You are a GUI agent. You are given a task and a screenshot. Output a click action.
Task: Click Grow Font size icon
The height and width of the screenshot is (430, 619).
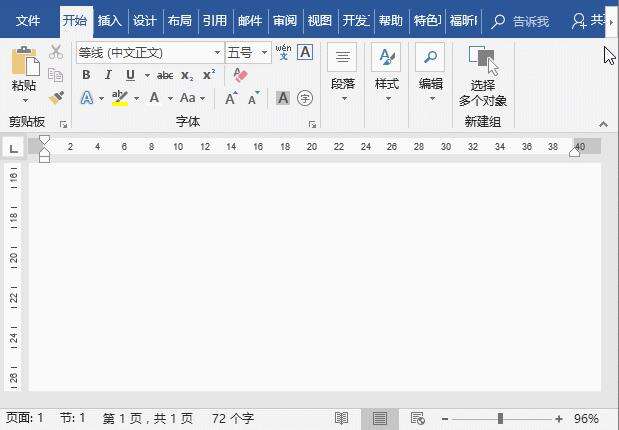tap(231, 98)
